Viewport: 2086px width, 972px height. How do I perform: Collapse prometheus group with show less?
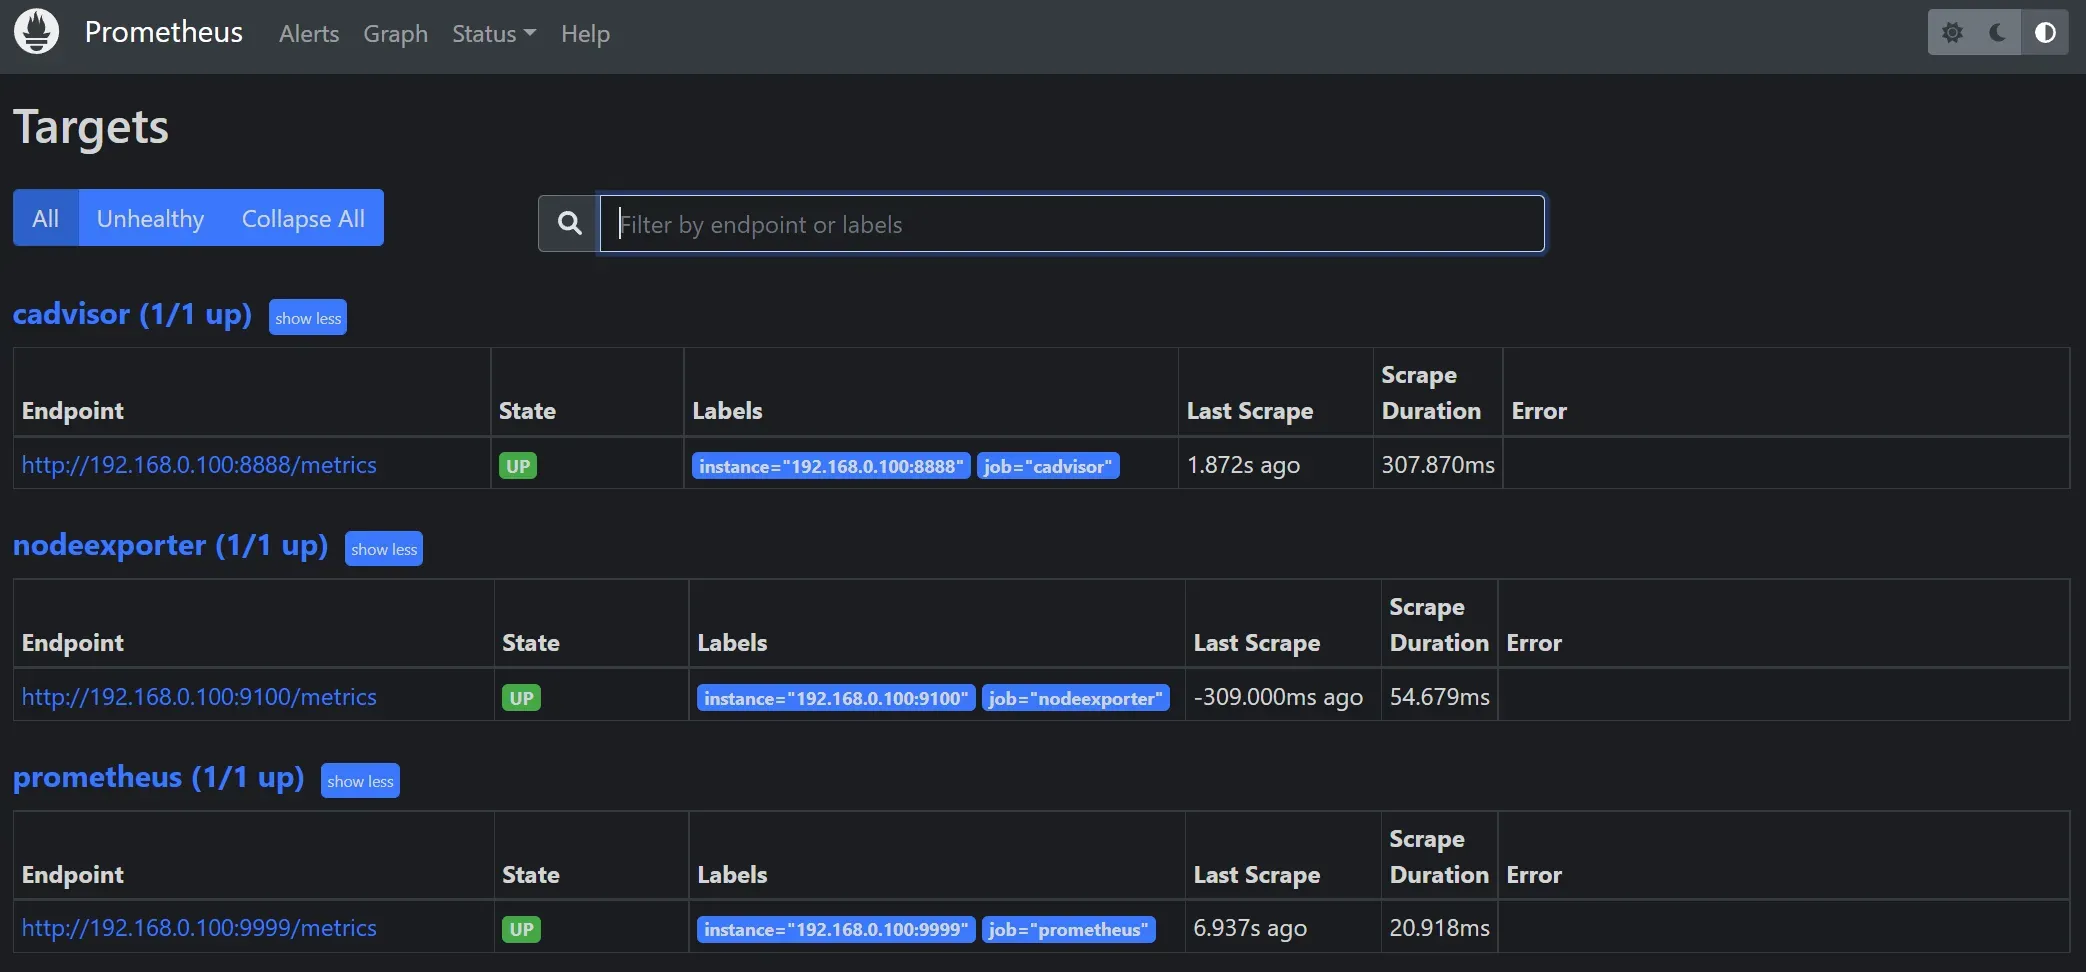tap(360, 781)
